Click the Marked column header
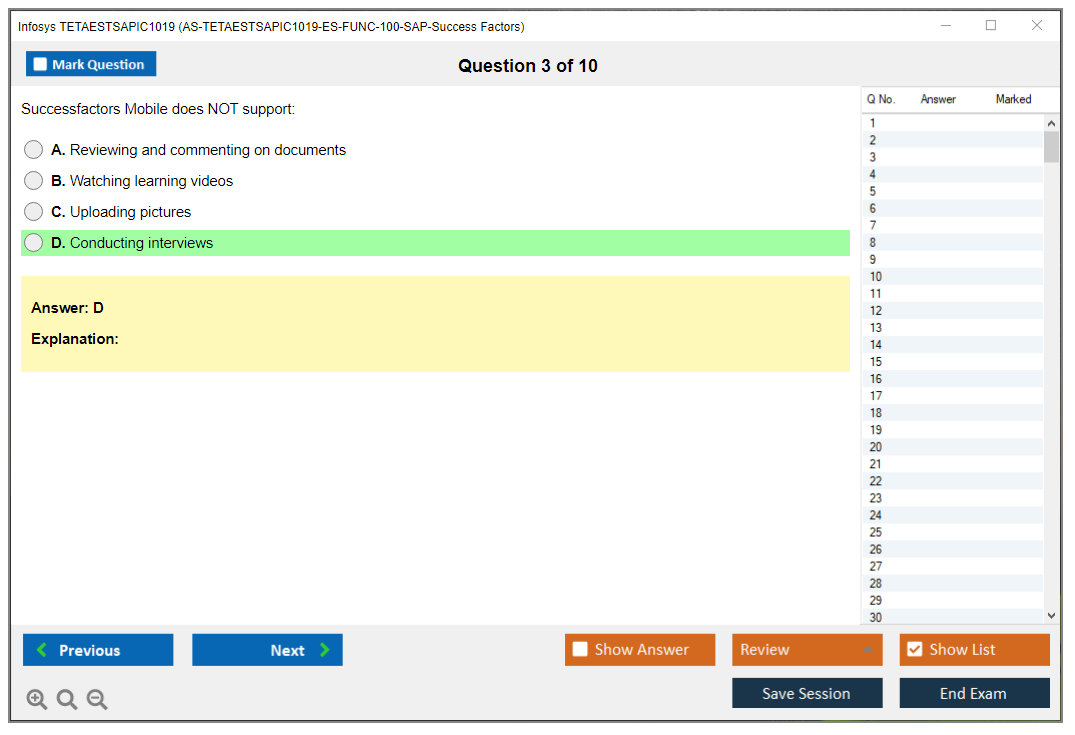Image resolution: width=1075 pixels, height=735 pixels. click(x=1013, y=99)
